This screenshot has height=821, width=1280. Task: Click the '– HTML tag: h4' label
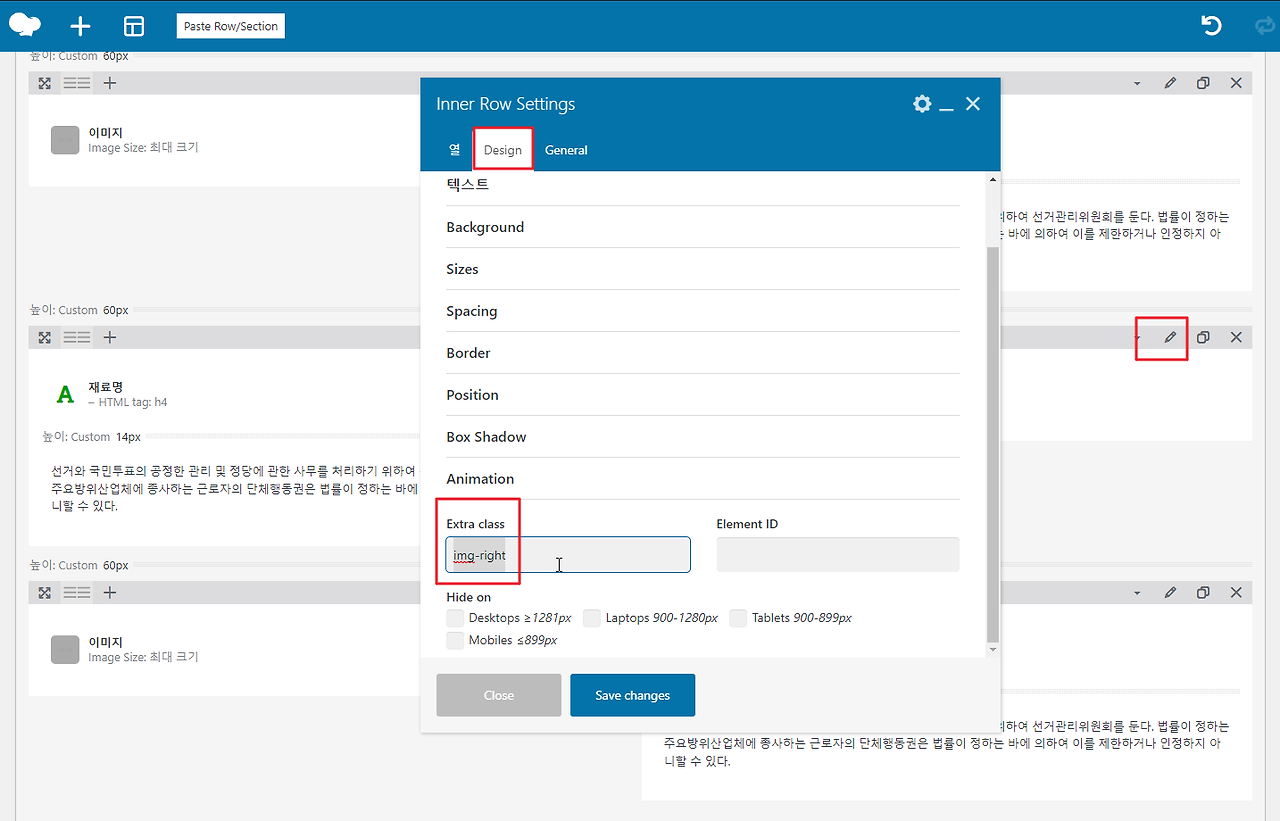[x=128, y=402]
